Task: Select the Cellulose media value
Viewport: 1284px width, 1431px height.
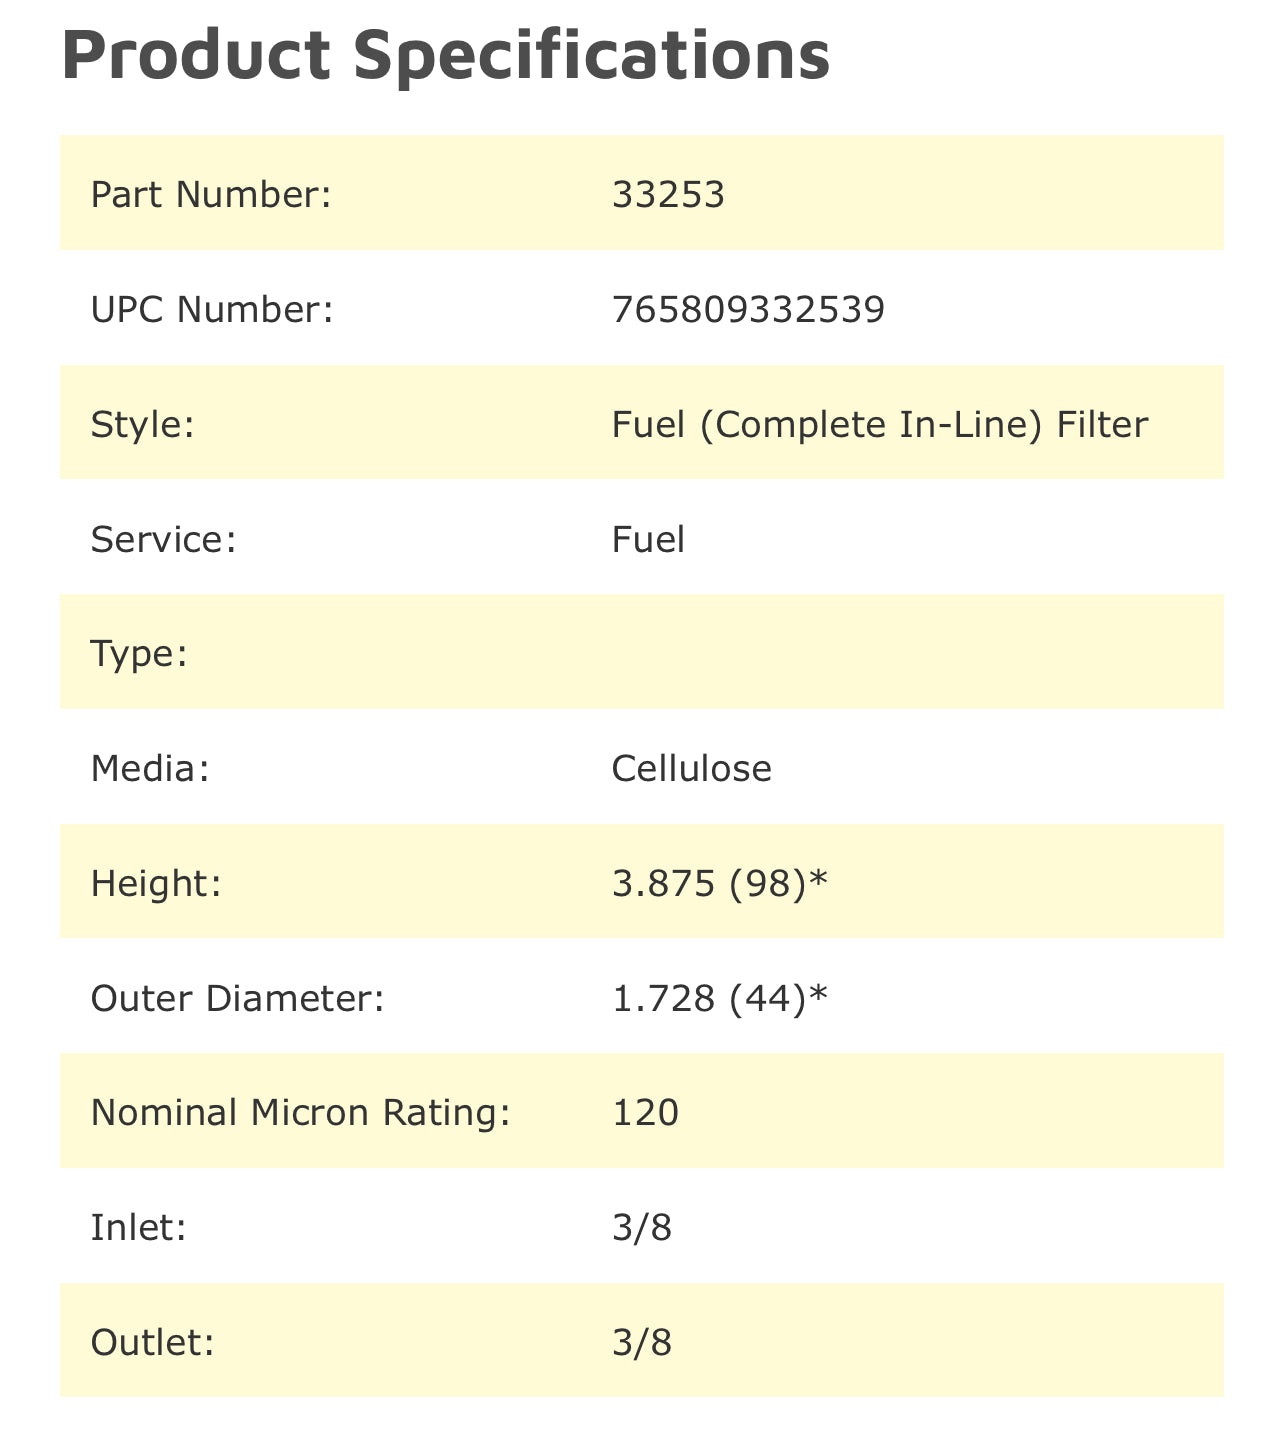Action: (x=691, y=769)
